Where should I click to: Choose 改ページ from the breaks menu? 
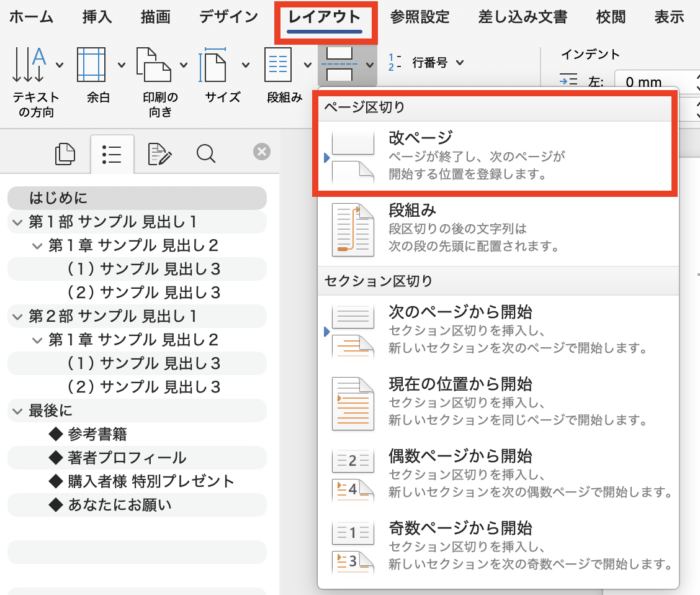point(498,157)
